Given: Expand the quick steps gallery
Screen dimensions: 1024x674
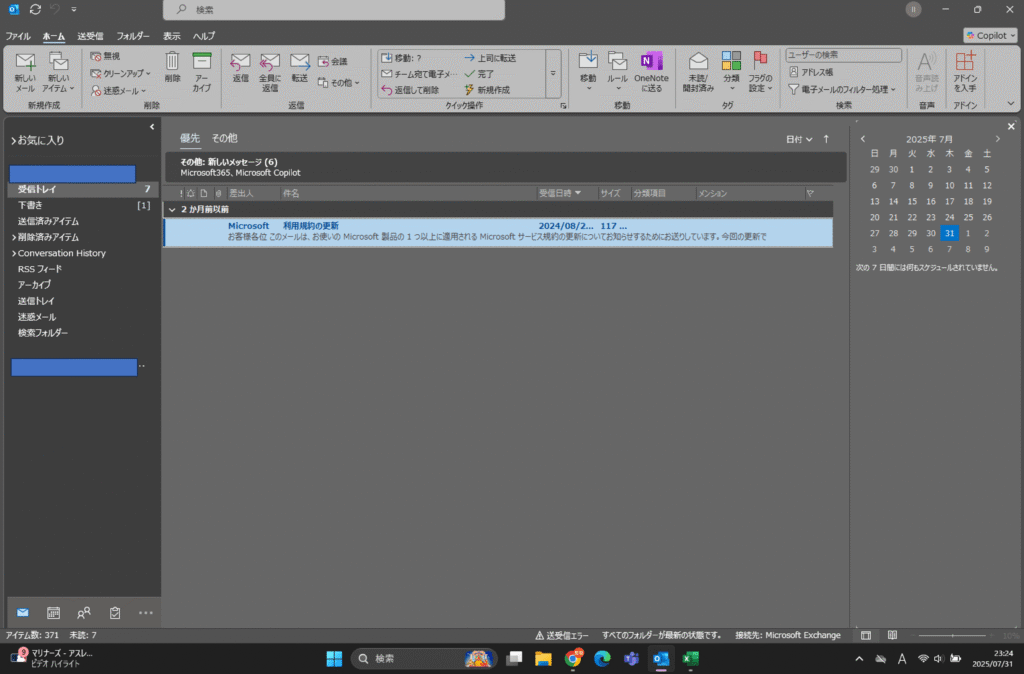Looking at the screenshot, I should click(553, 74).
